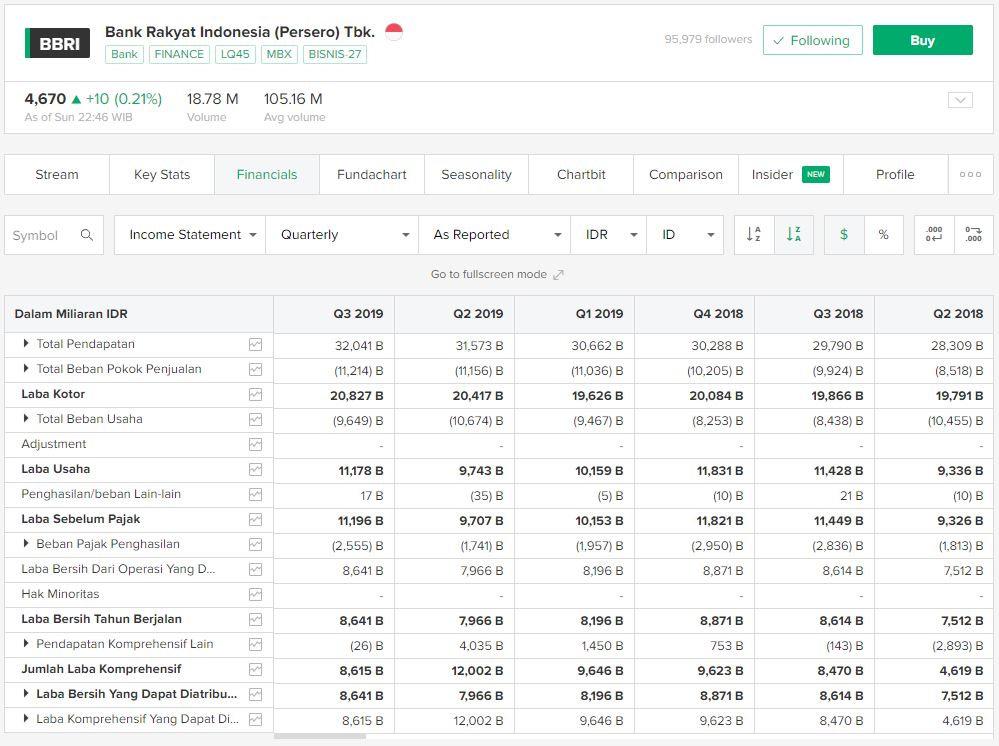Switch to Key Stats tab

pyautogui.click(x=162, y=175)
